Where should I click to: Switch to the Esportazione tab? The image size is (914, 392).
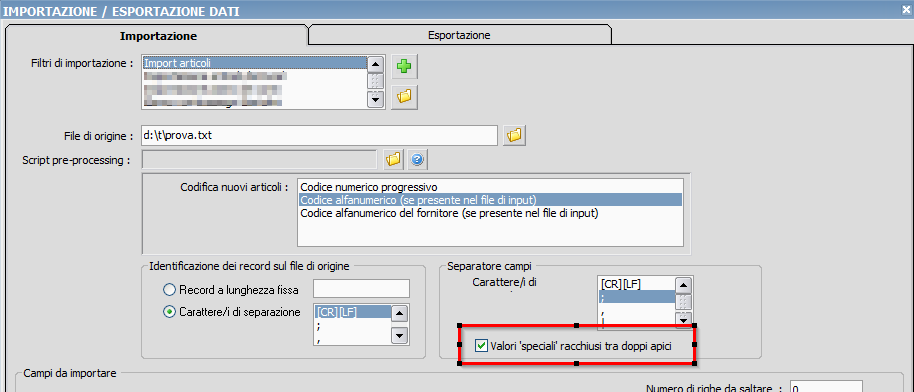459,35
